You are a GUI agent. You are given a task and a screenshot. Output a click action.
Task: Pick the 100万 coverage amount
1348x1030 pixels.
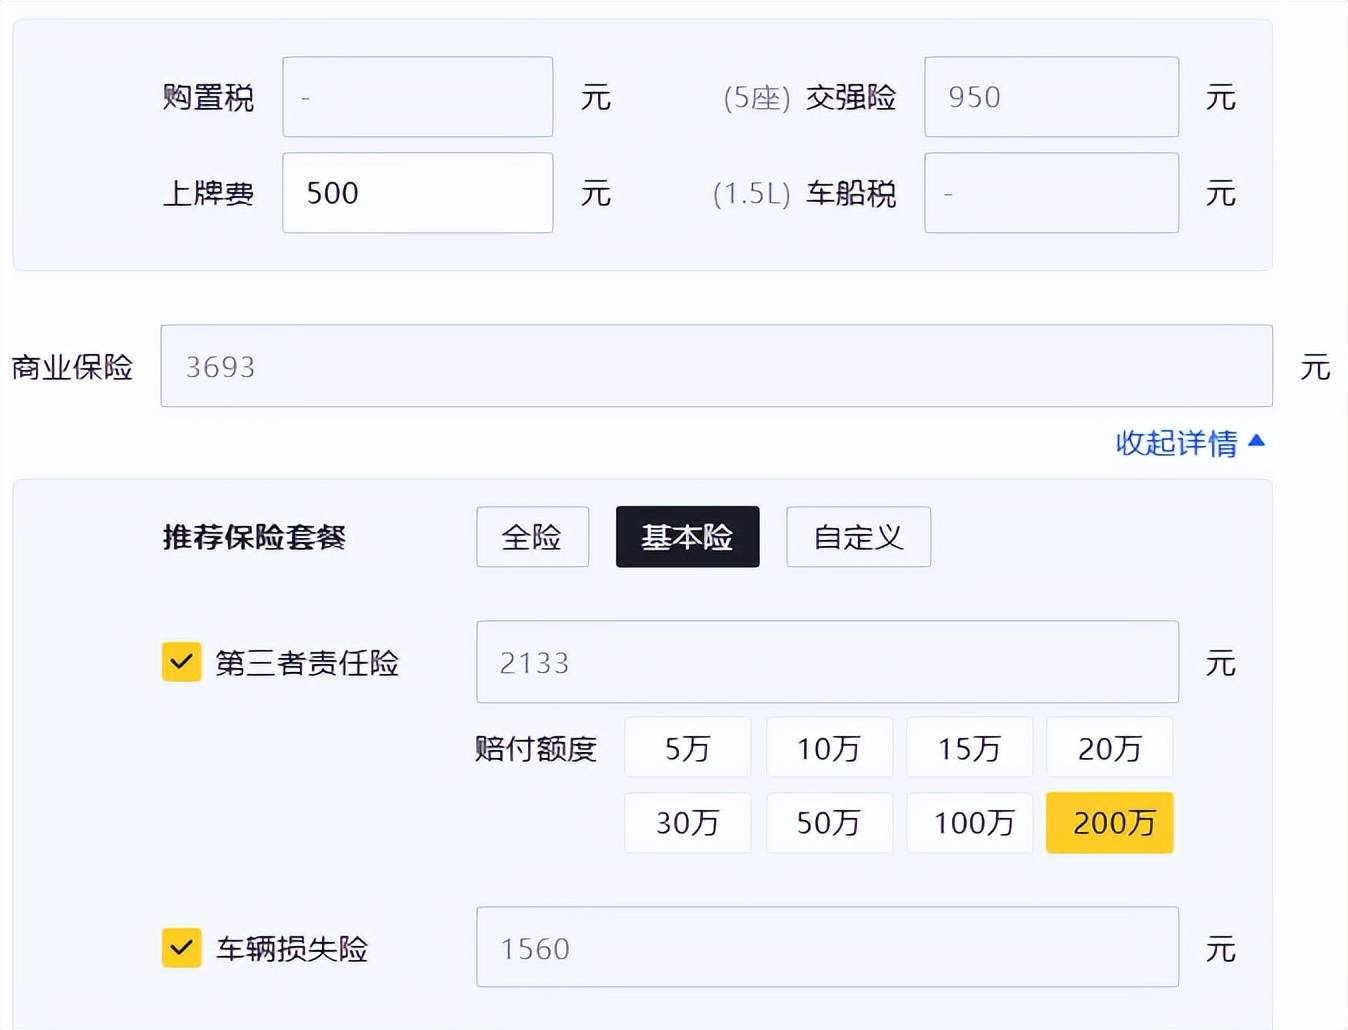[969, 823]
